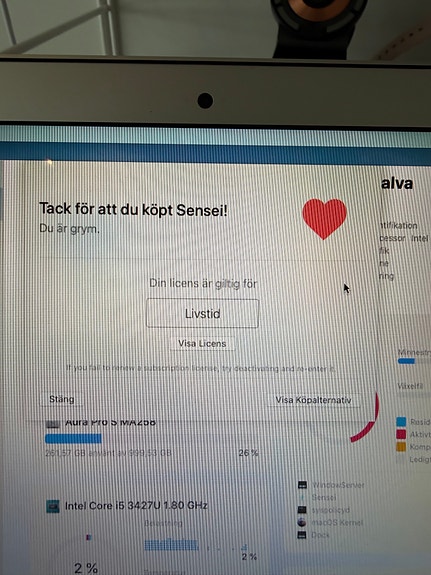Screen dimensions: 431x575
Task: Click the orange Komprimerat legend swatch
Action: pos(401,447)
